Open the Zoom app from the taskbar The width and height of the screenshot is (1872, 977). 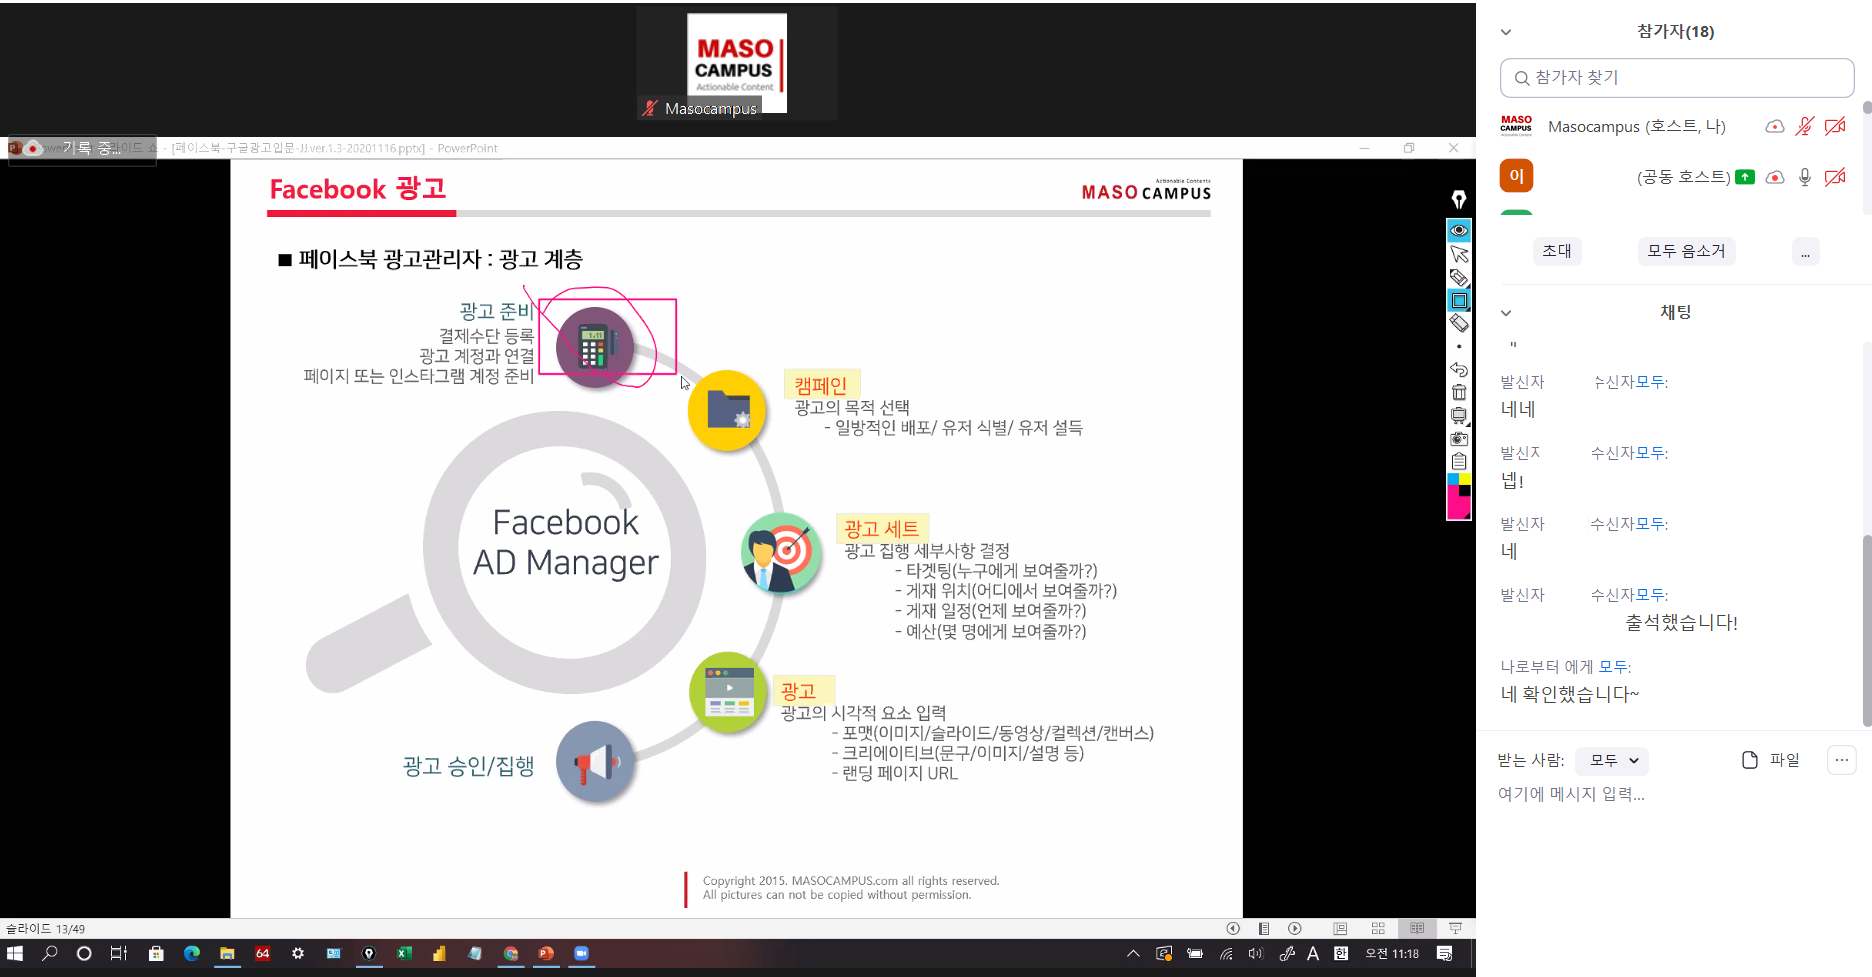coord(581,953)
